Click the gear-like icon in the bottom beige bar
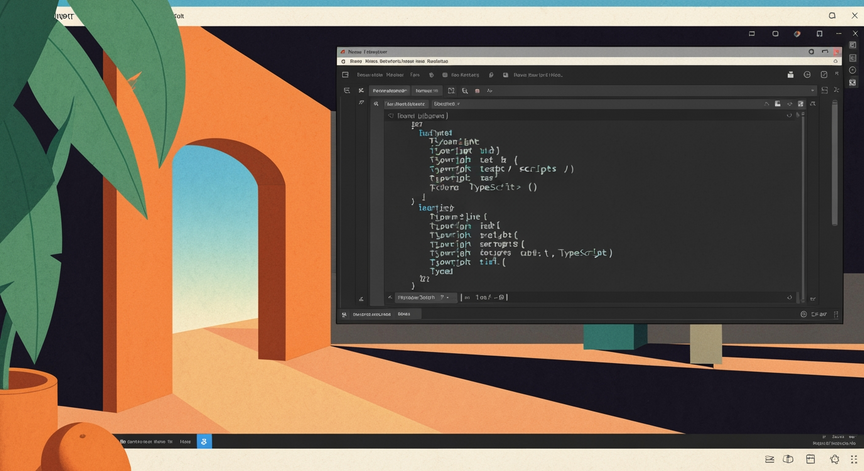Image resolution: width=864 pixels, height=471 pixels. [x=834, y=459]
